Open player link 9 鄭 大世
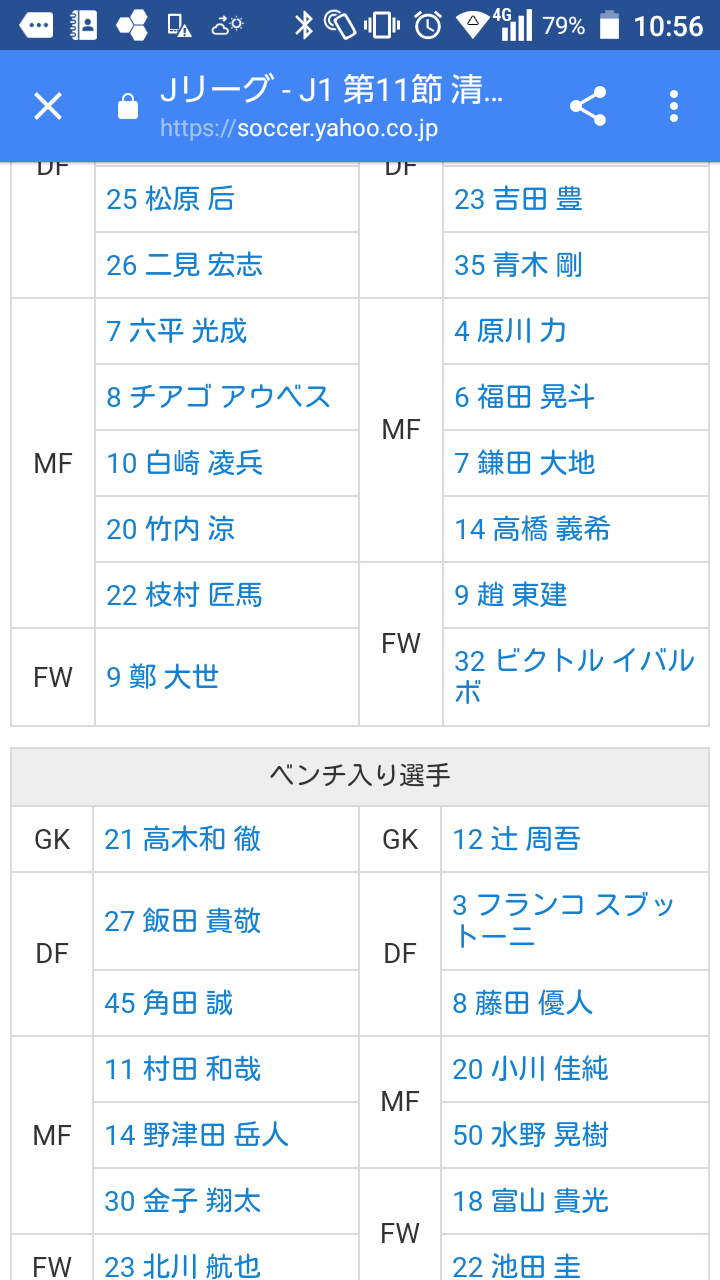This screenshot has height=1280, width=720. click(163, 677)
